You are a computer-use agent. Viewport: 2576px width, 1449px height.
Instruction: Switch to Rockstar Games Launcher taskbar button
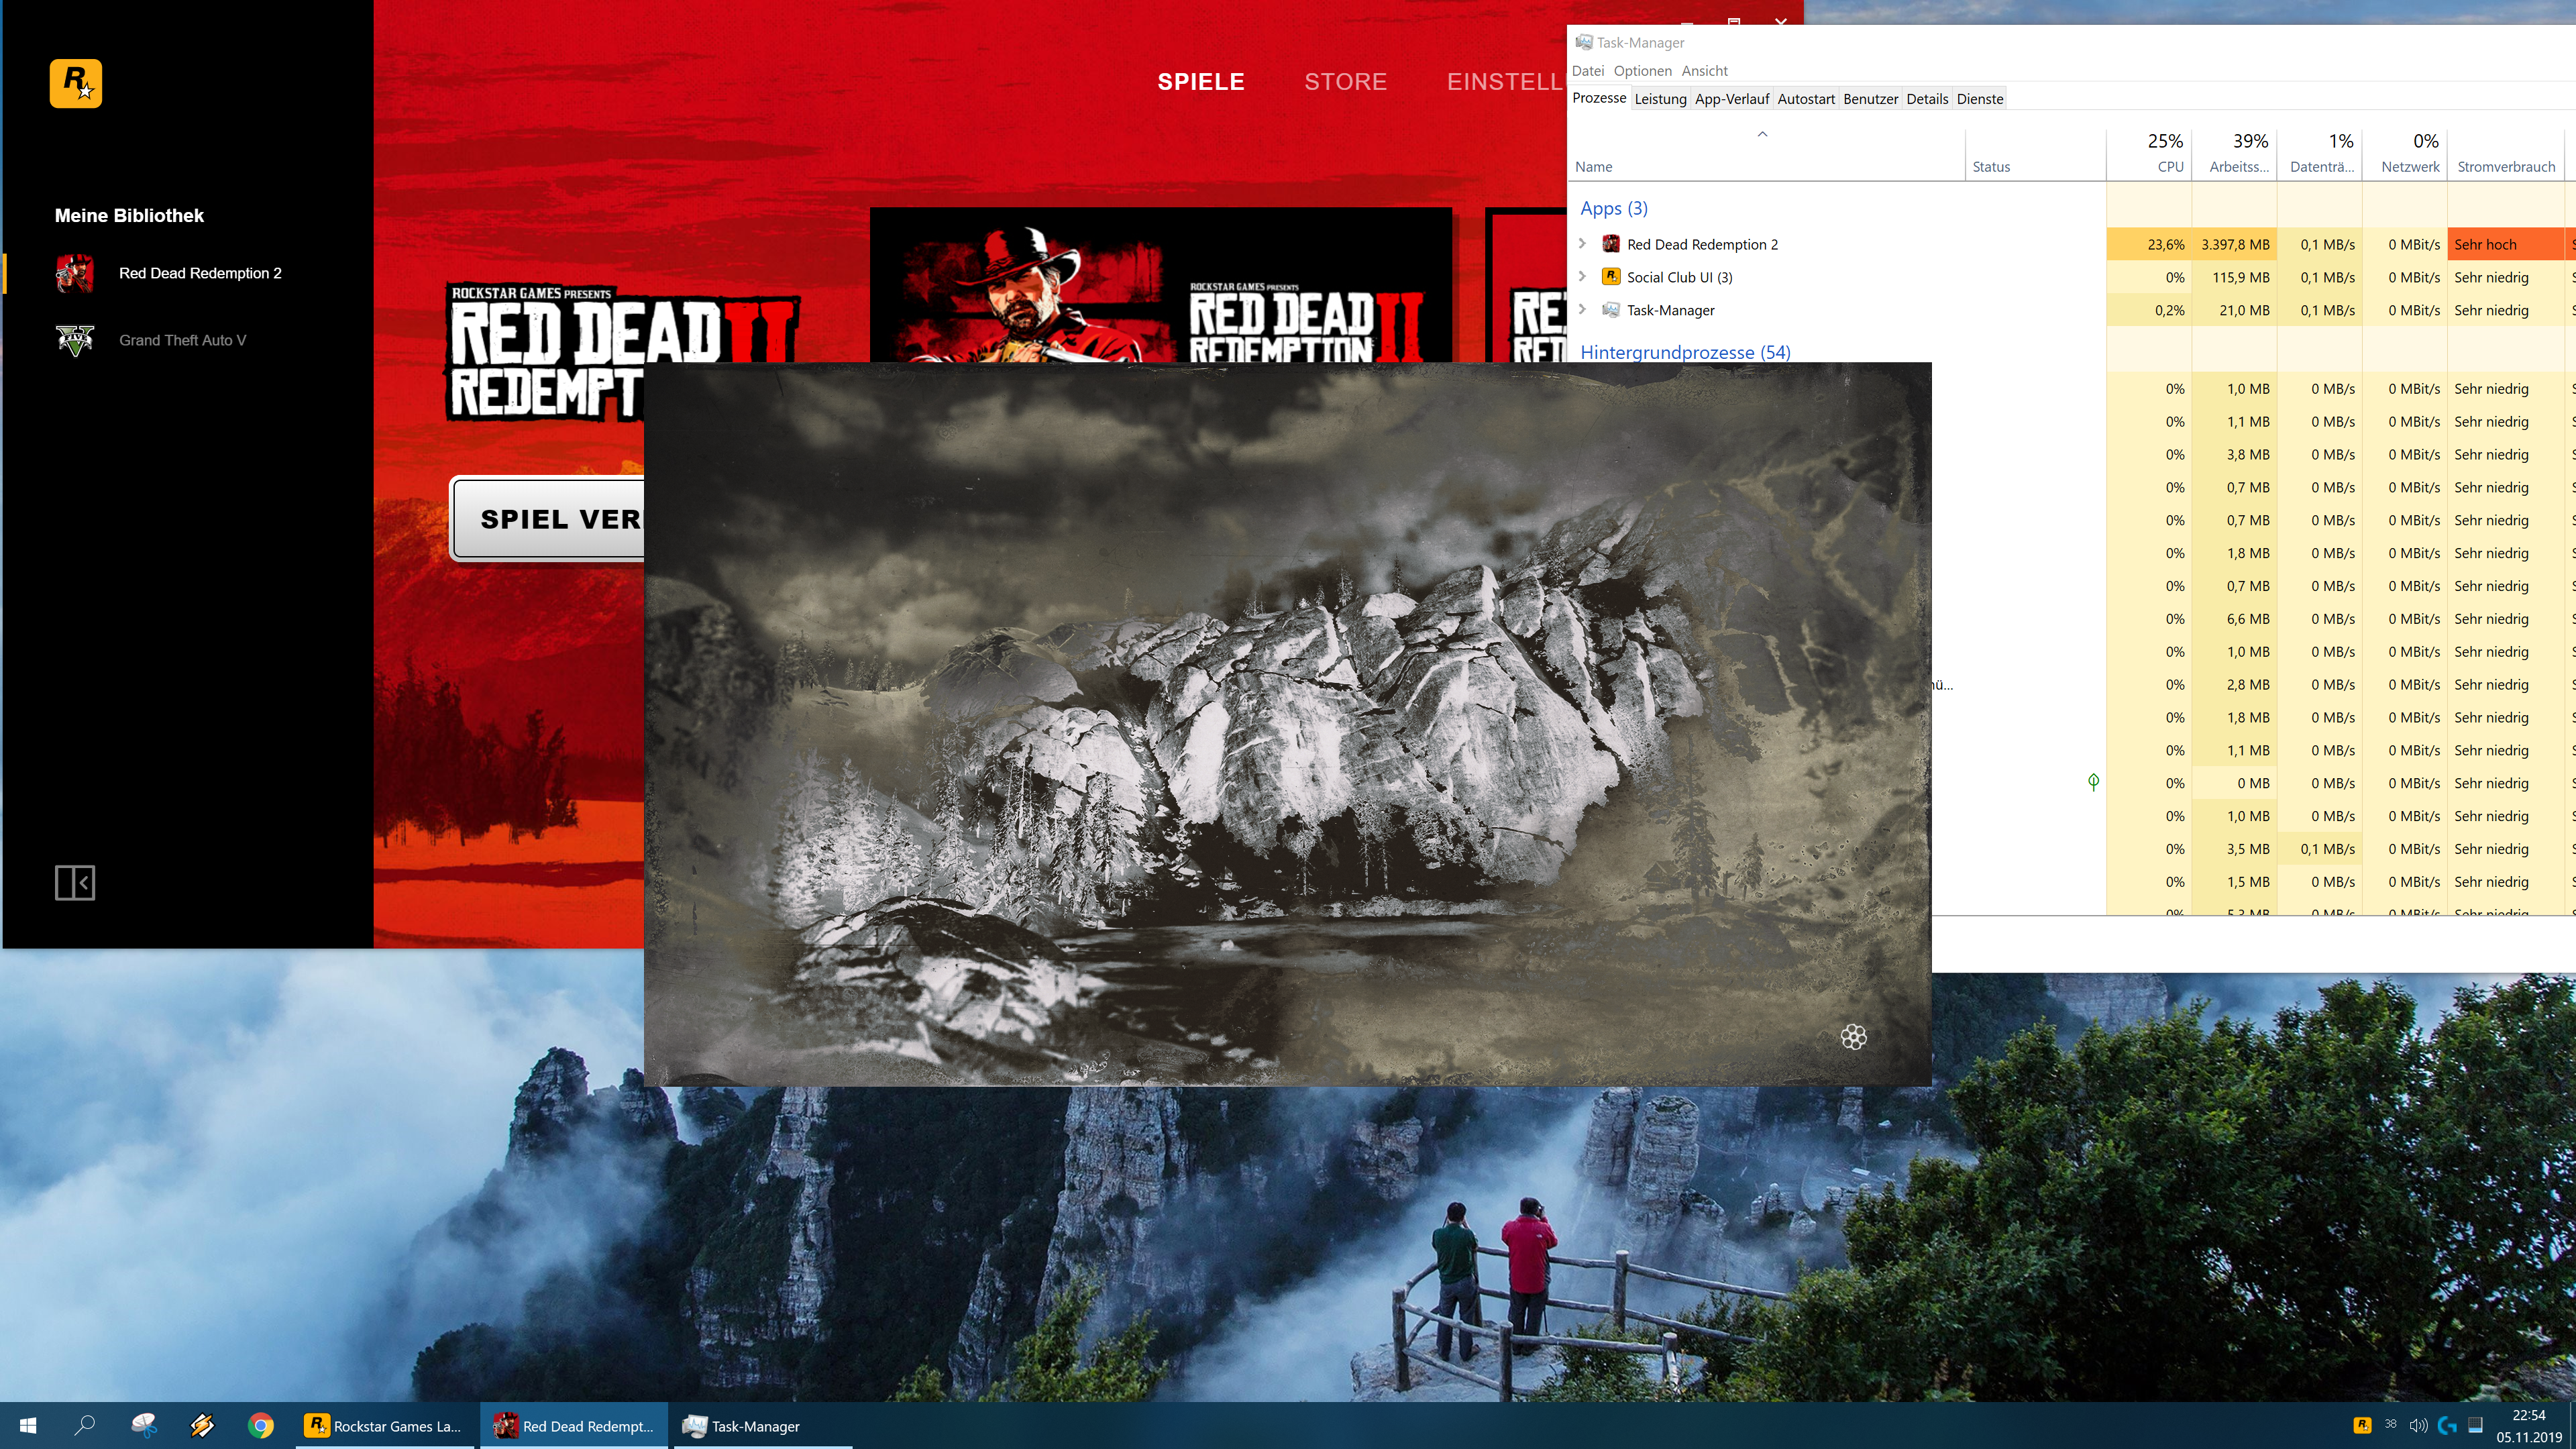[x=385, y=1425]
